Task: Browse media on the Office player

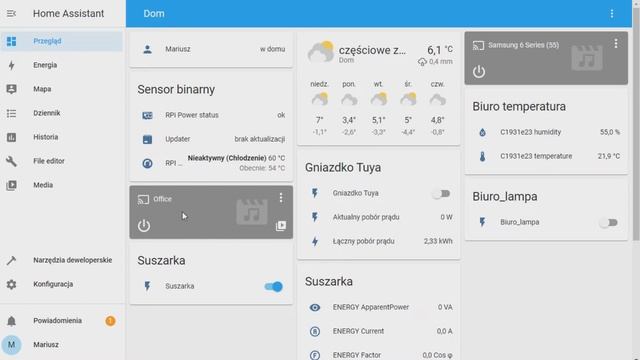Action: pyautogui.click(x=281, y=226)
